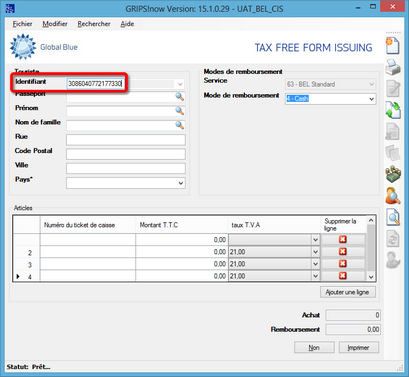409x377 pixels.
Task: Click row 3 Montant T.T.C cell
Action: 182,264
